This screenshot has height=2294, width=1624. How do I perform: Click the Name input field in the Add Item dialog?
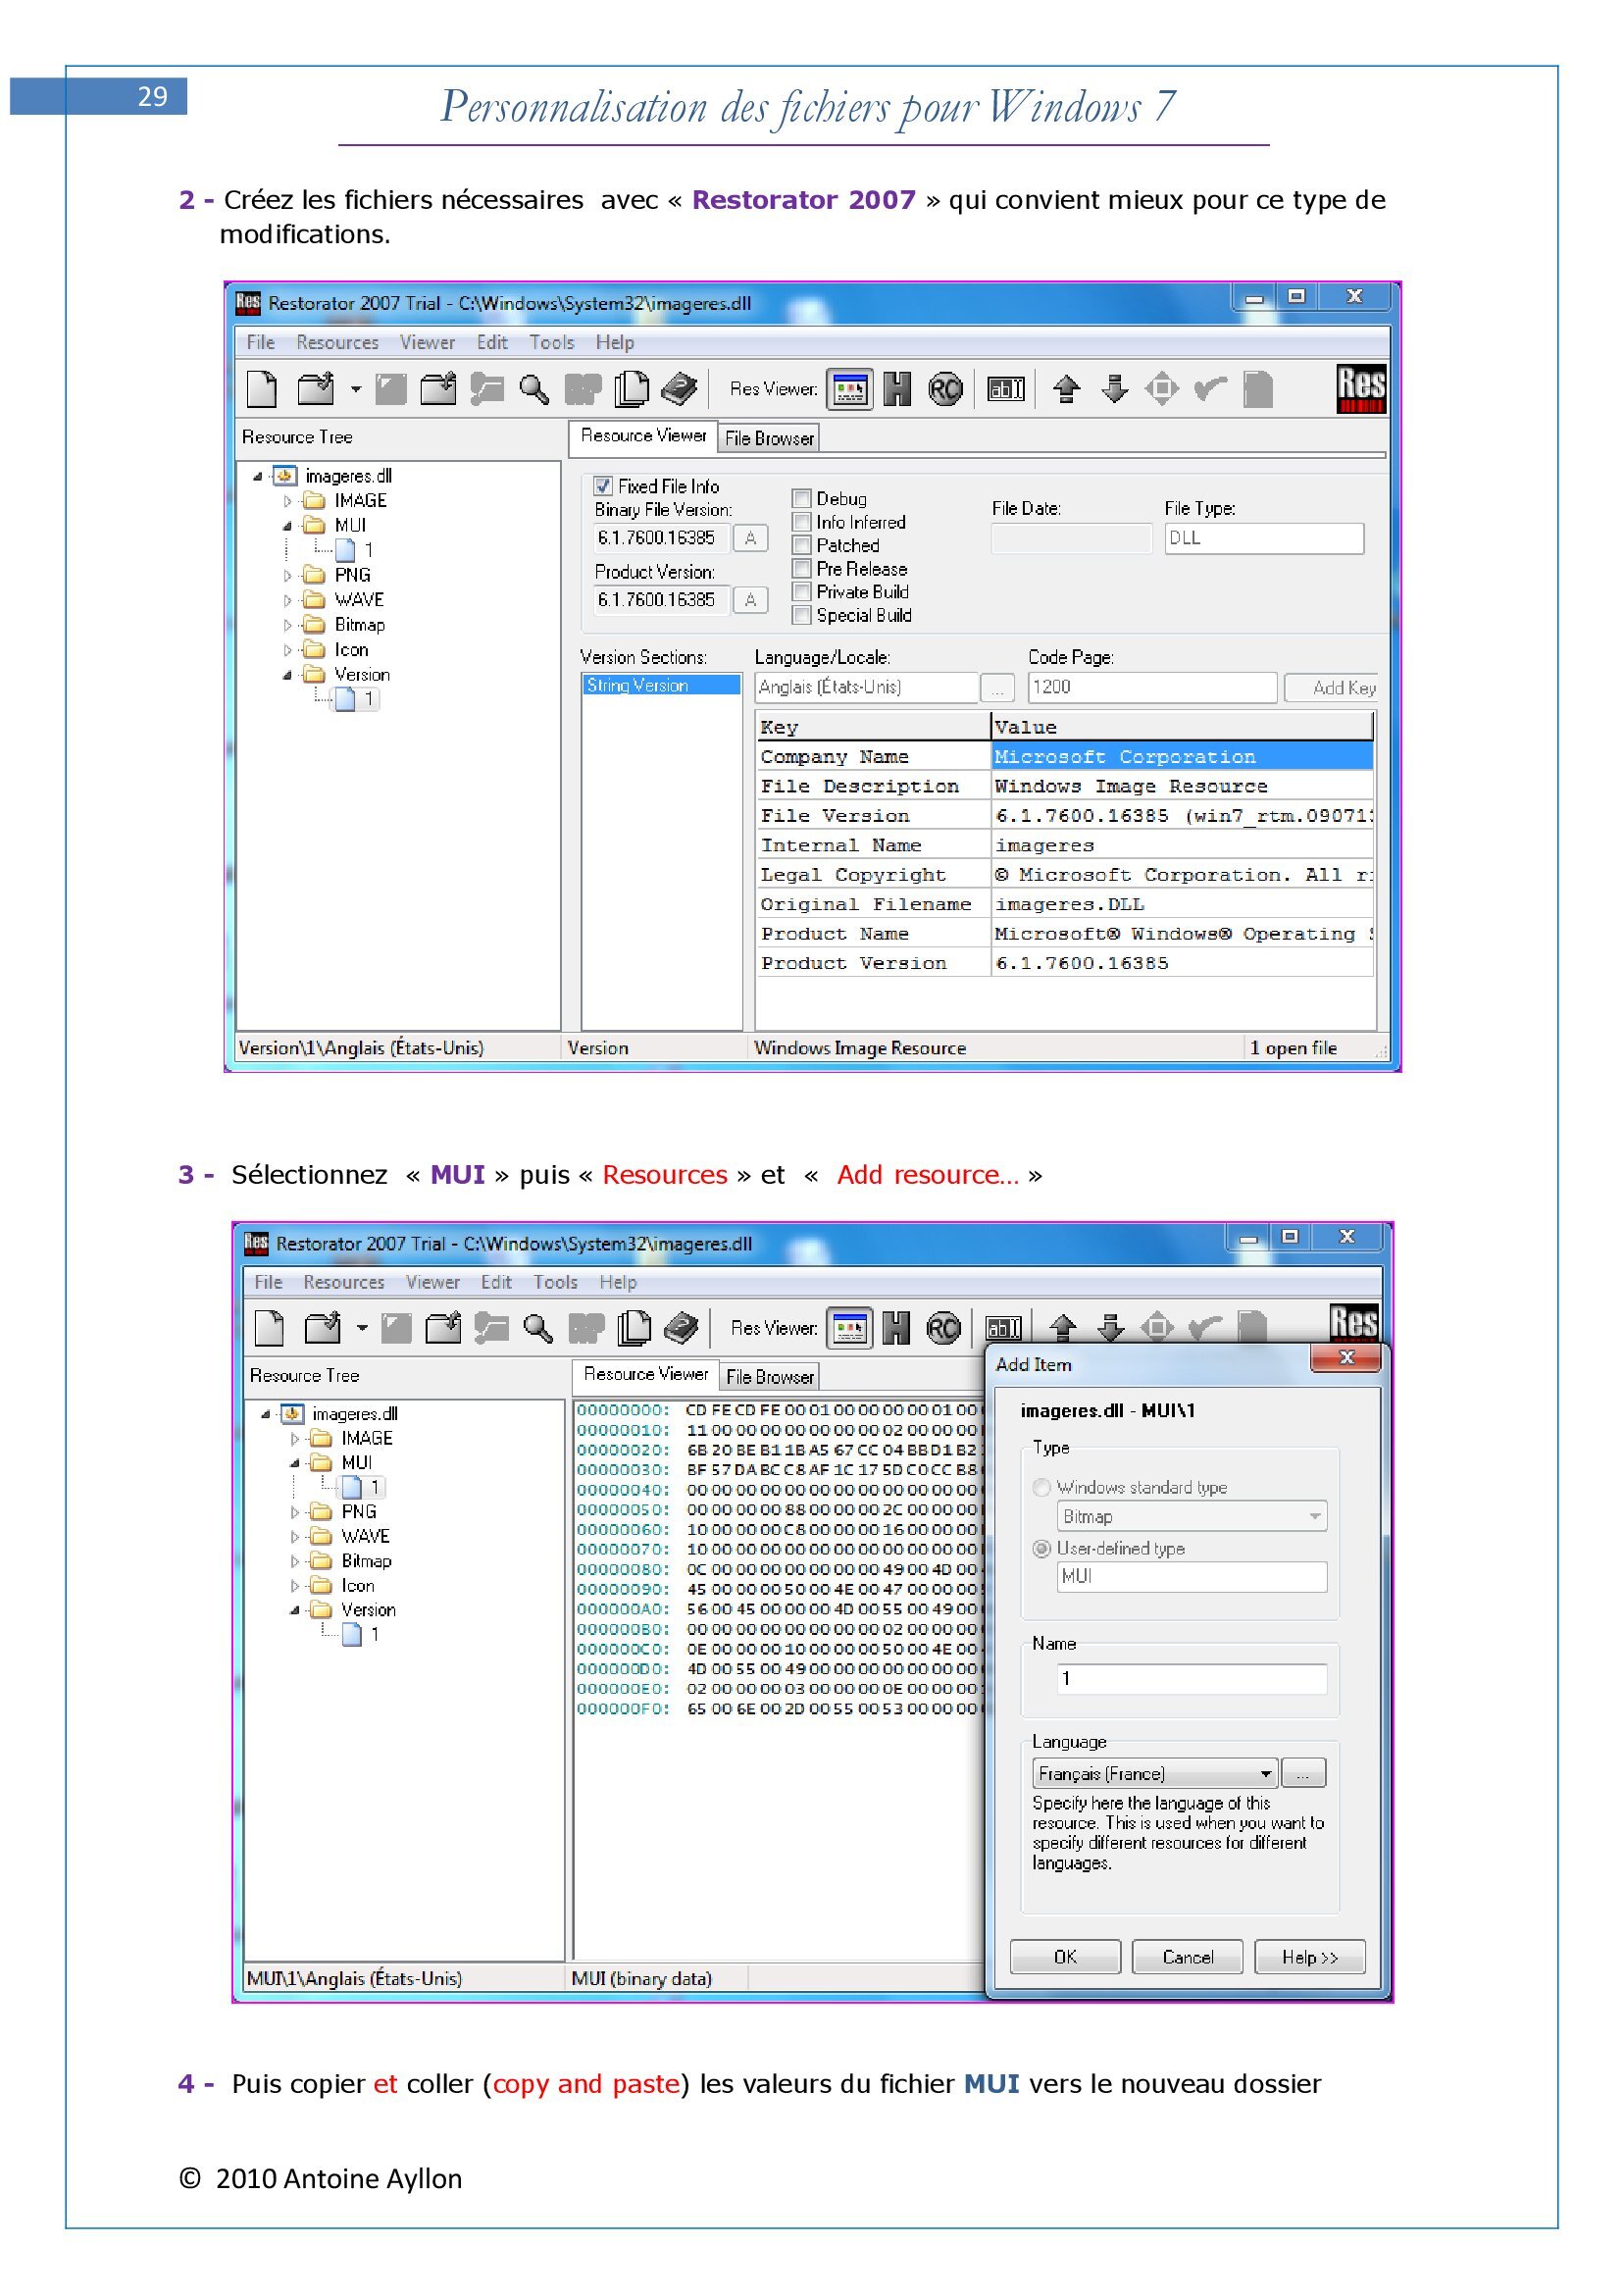(x=1192, y=1678)
